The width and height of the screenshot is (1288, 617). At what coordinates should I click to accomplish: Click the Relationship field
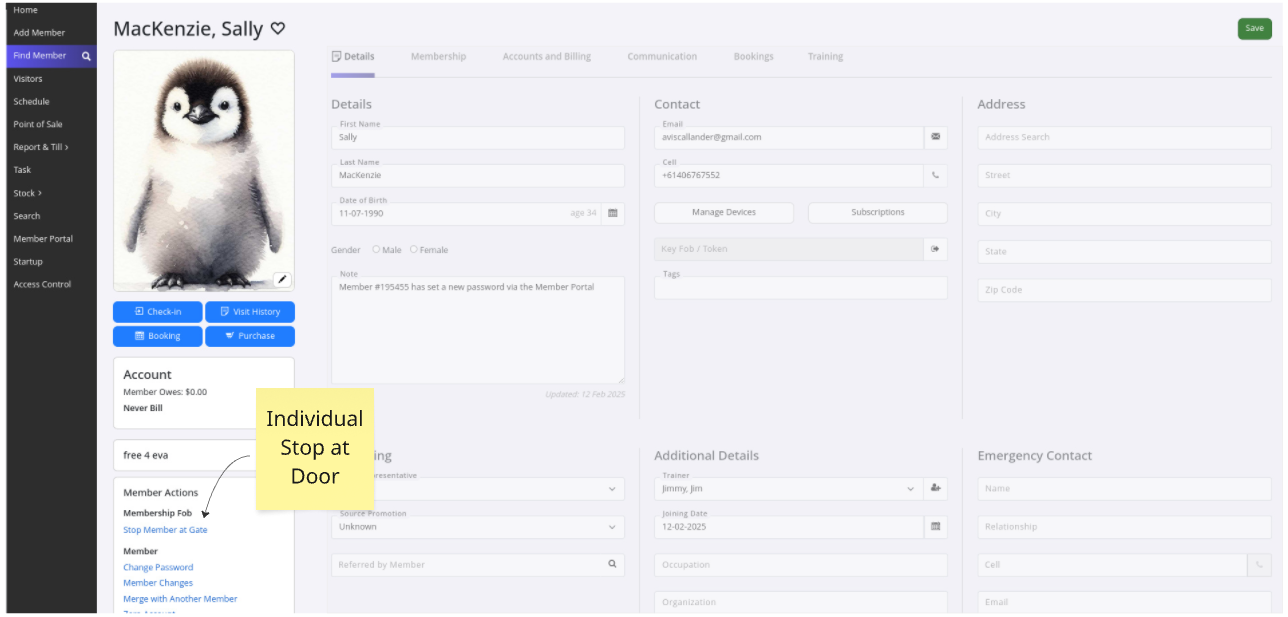(x=1125, y=527)
